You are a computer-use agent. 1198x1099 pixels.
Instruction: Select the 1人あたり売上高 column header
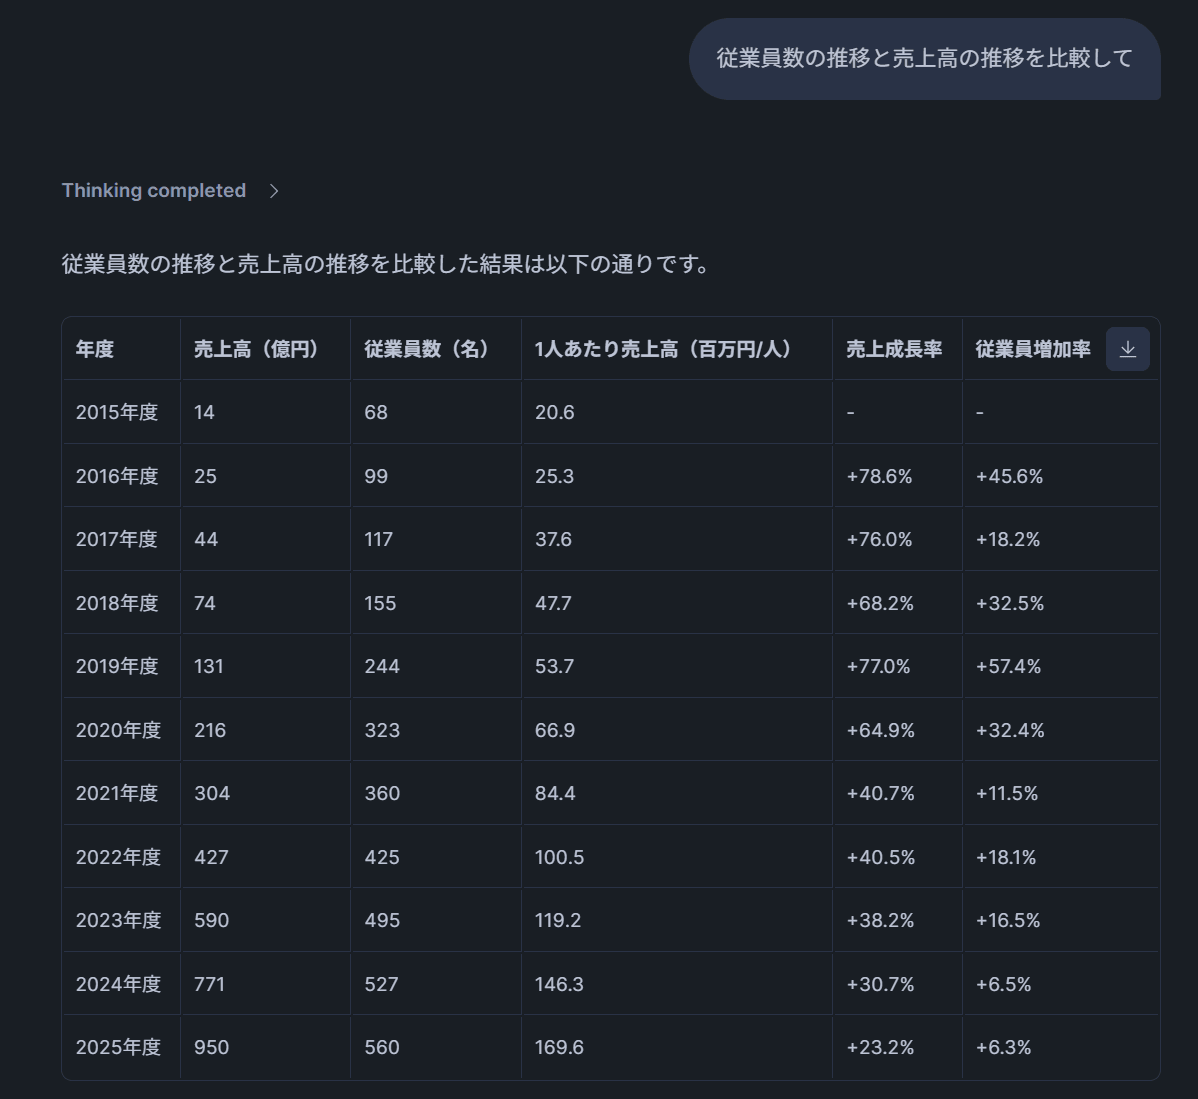663,349
